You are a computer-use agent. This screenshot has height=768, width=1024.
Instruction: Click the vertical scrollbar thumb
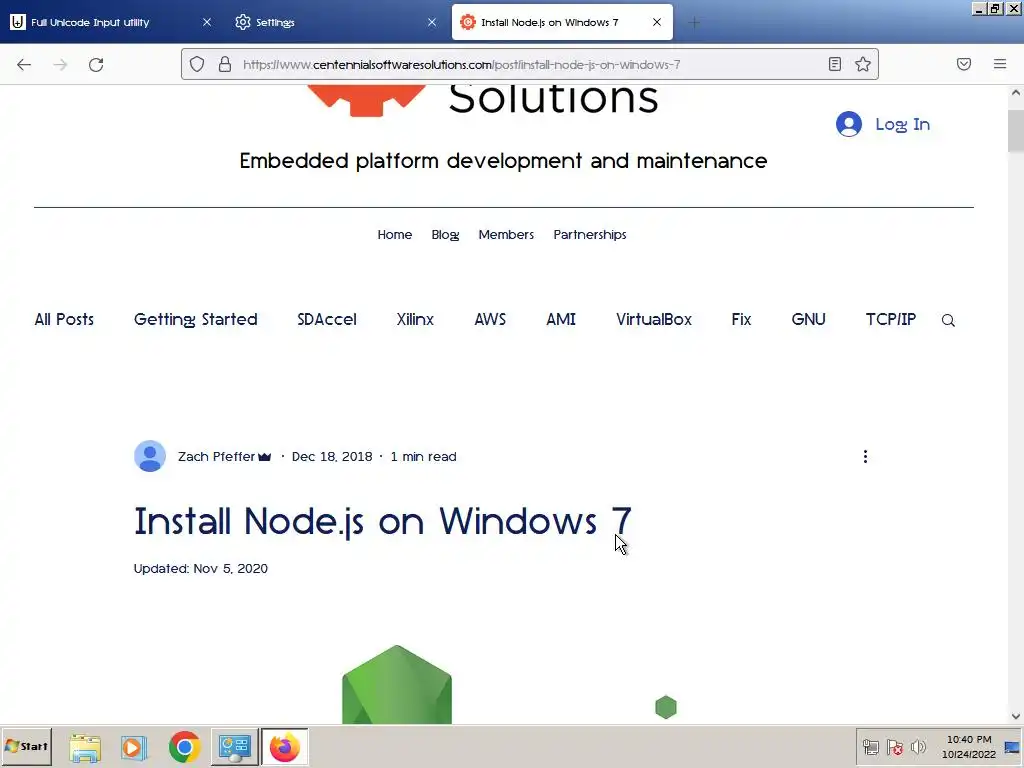[1016, 131]
